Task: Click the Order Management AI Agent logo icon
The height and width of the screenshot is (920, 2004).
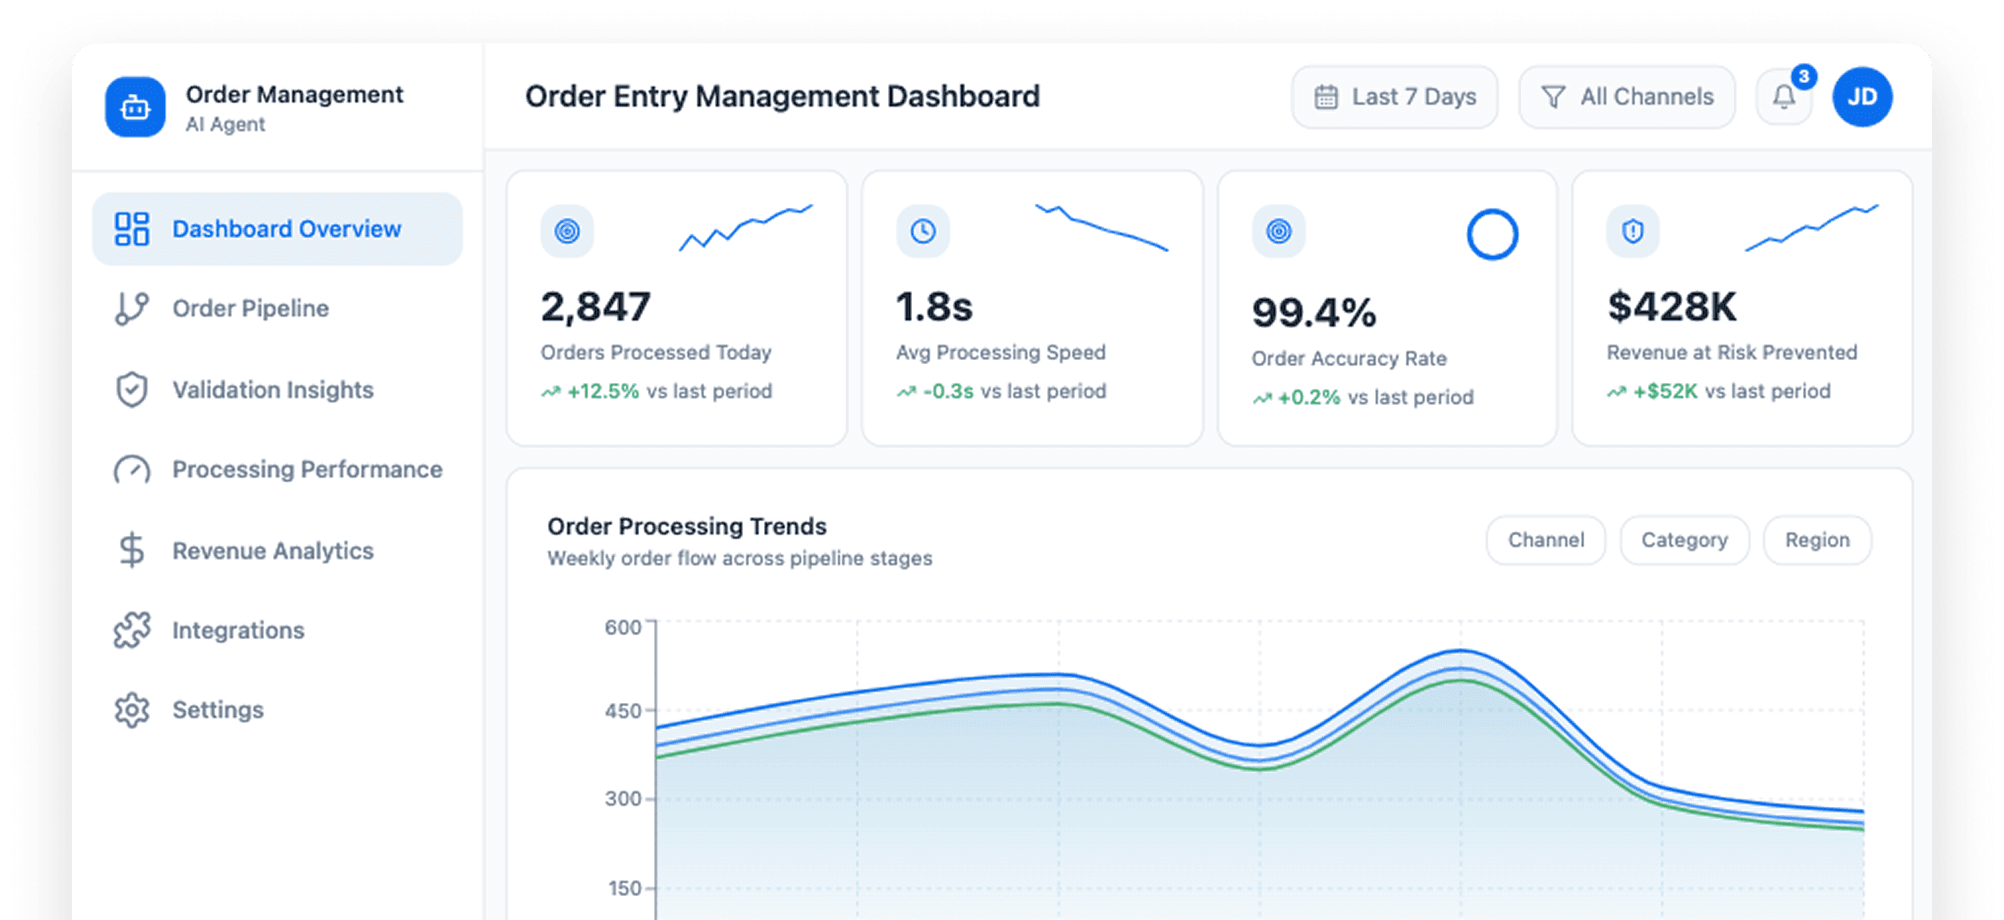Action: [x=134, y=107]
